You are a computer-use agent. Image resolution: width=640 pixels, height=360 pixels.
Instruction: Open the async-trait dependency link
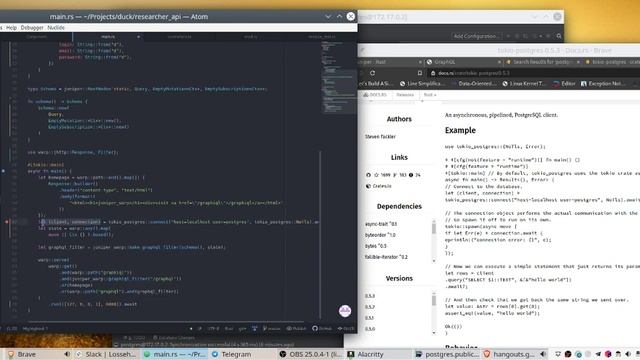coord(380,224)
